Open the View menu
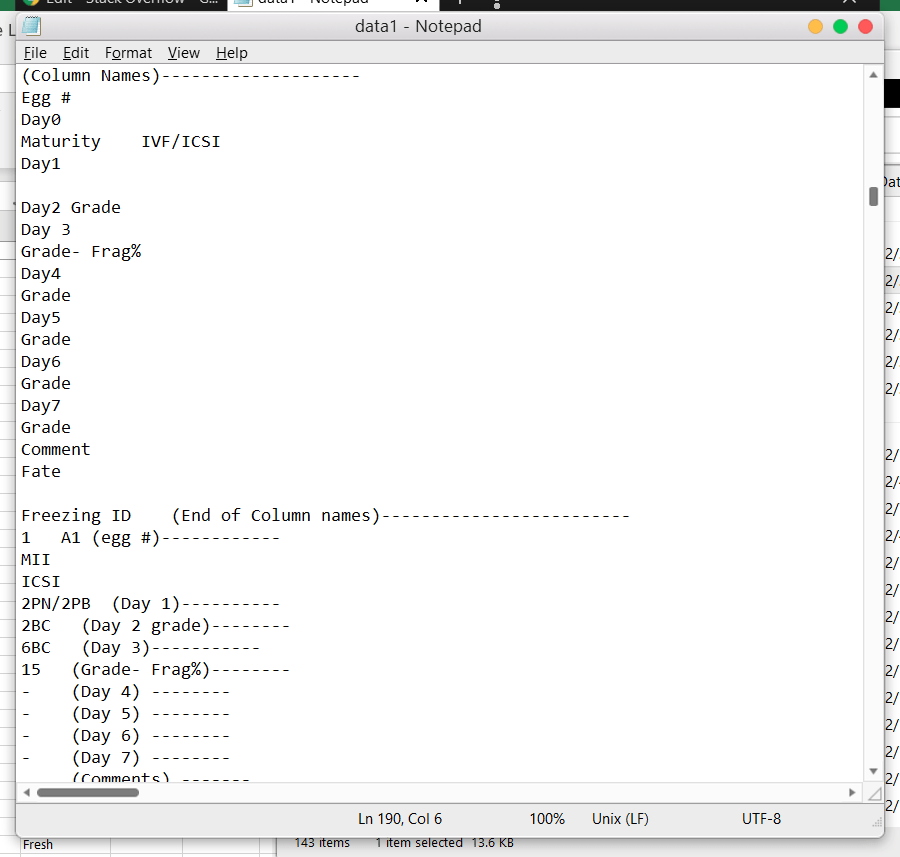Viewport: 900px width, 857px height. click(x=184, y=52)
